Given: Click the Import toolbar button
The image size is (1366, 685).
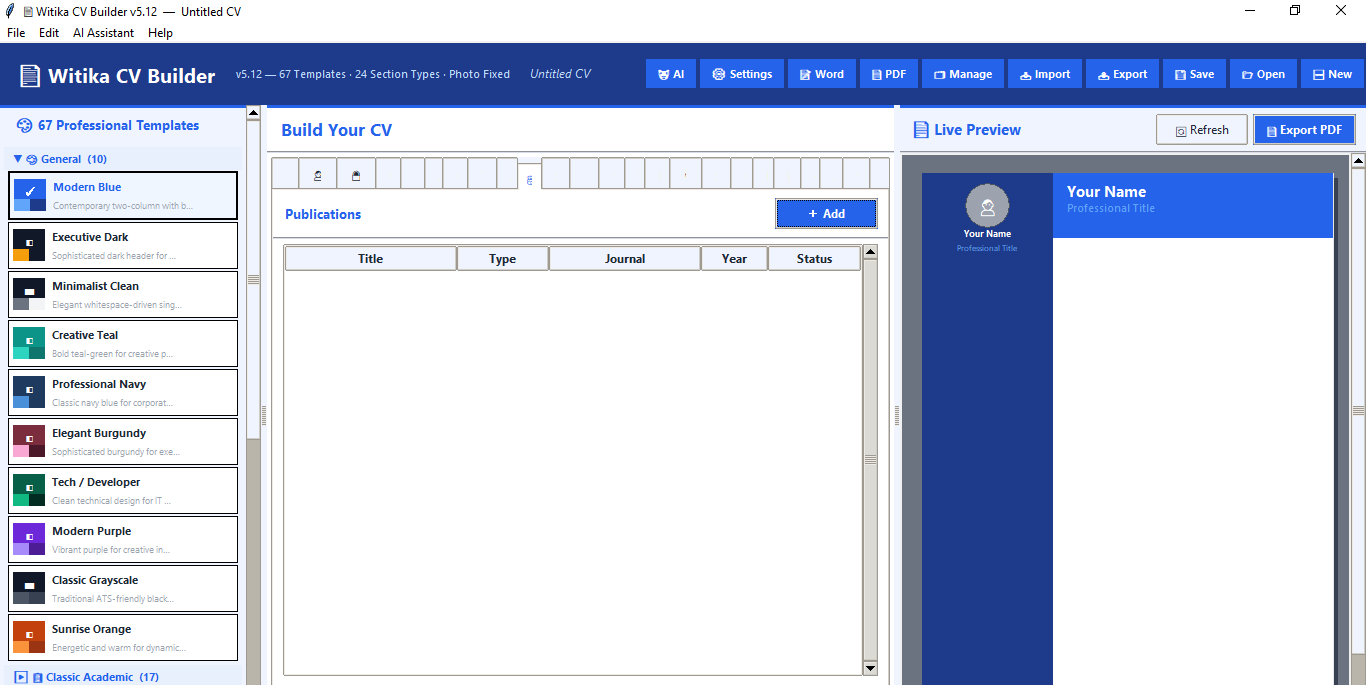Looking at the screenshot, I should pyautogui.click(x=1045, y=74).
